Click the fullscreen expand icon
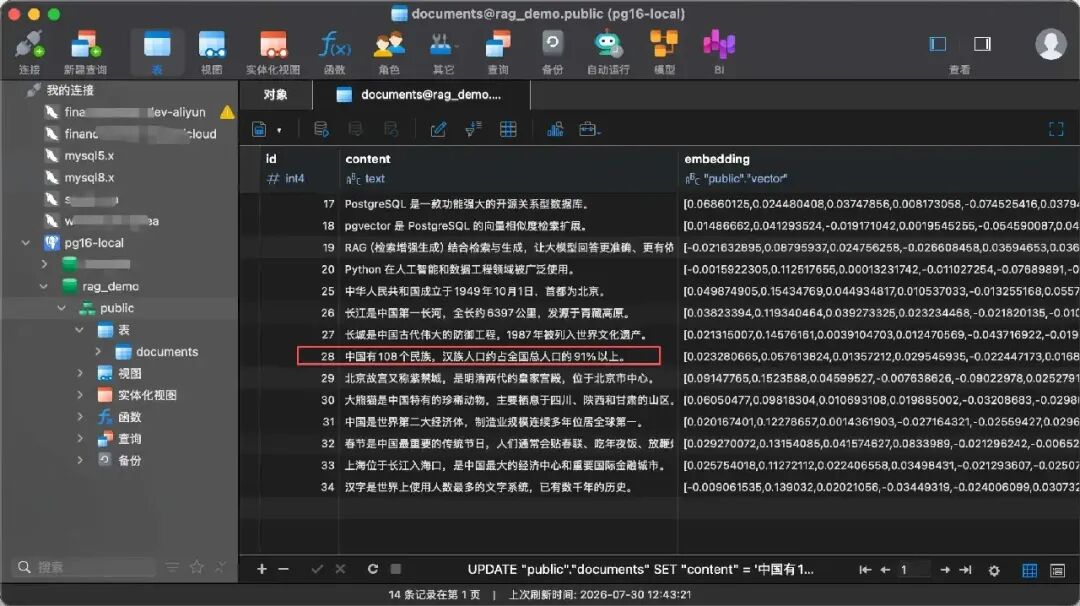Viewport: 1080px width, 606px height. 1056,129
